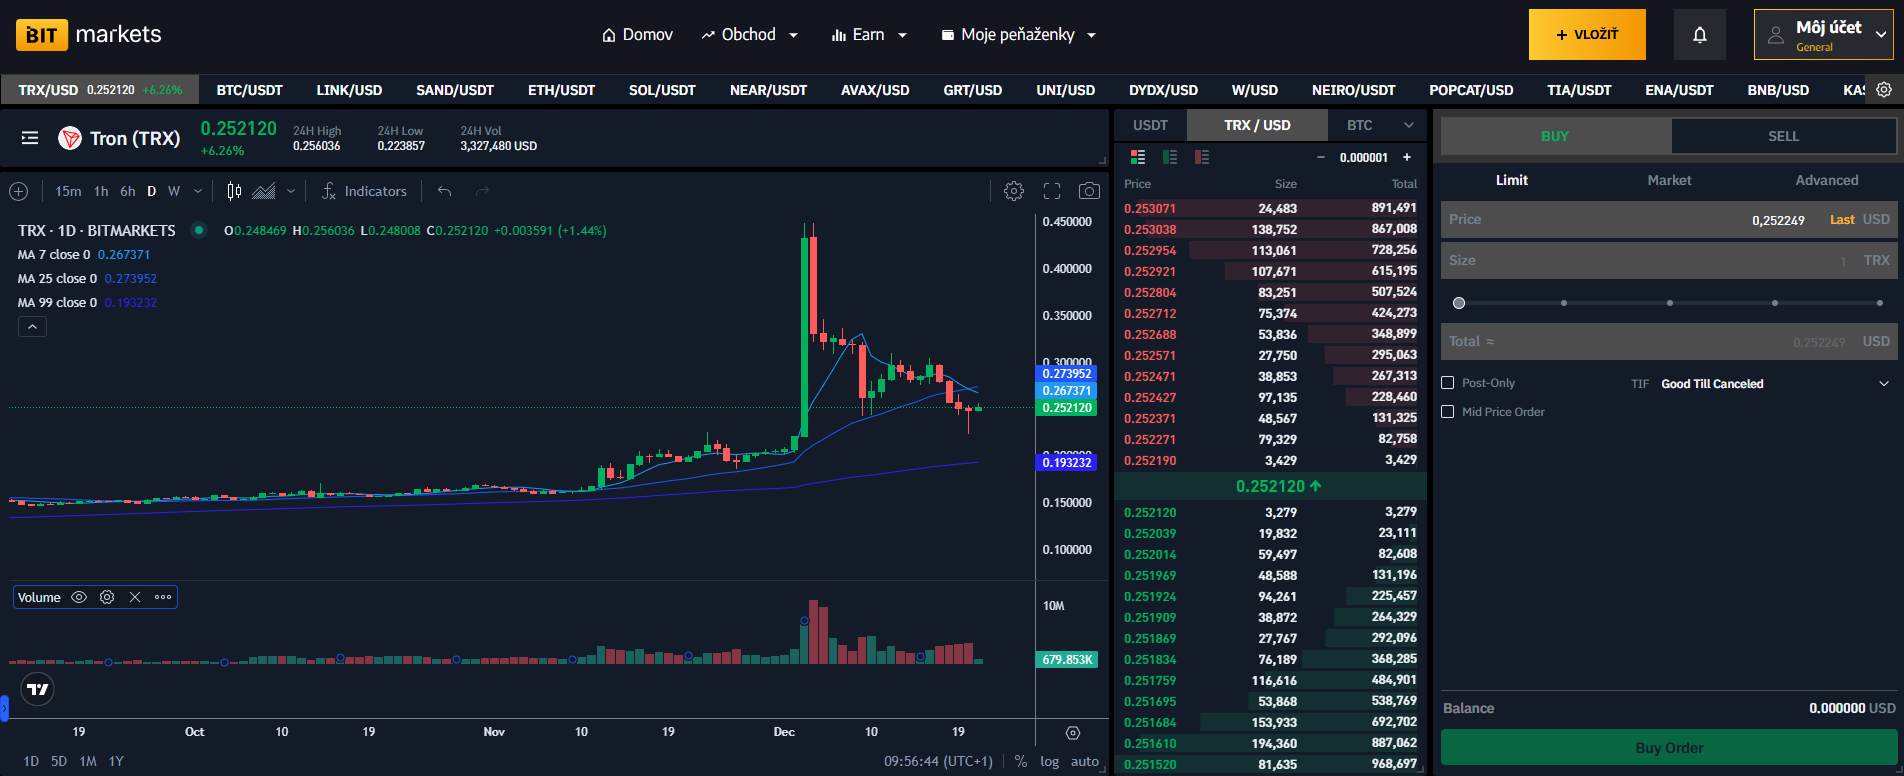Set chart interval to 15m
This screenshot has height=776, width=1904.
click(x=68, y=191)
